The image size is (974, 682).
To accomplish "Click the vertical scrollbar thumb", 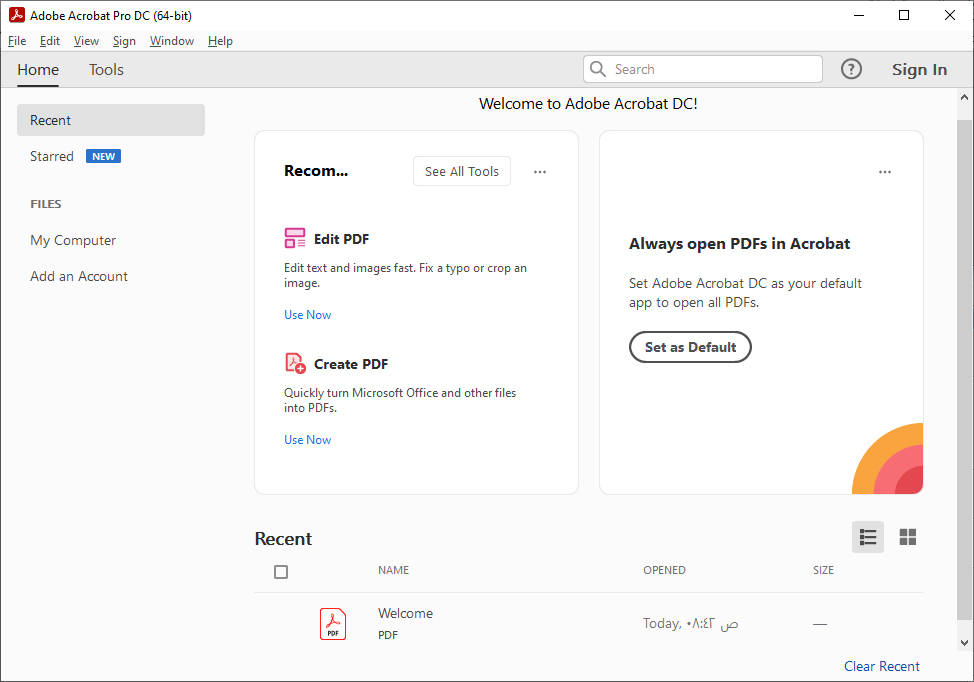I will click(x=964, y=370).
